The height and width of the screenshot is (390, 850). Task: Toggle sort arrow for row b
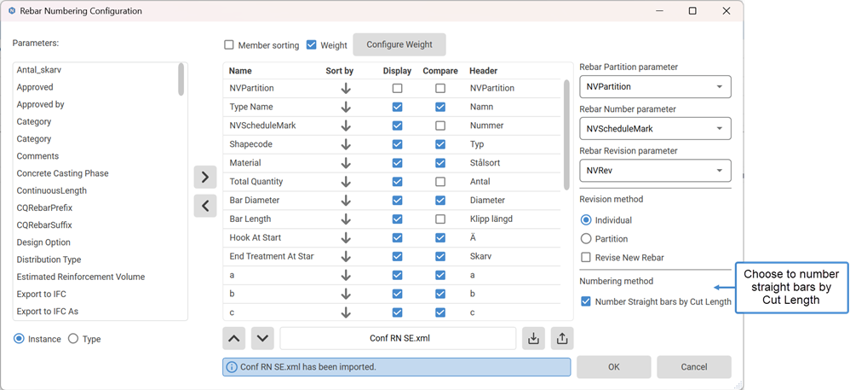pyautogui.click(x=346, y=293)
